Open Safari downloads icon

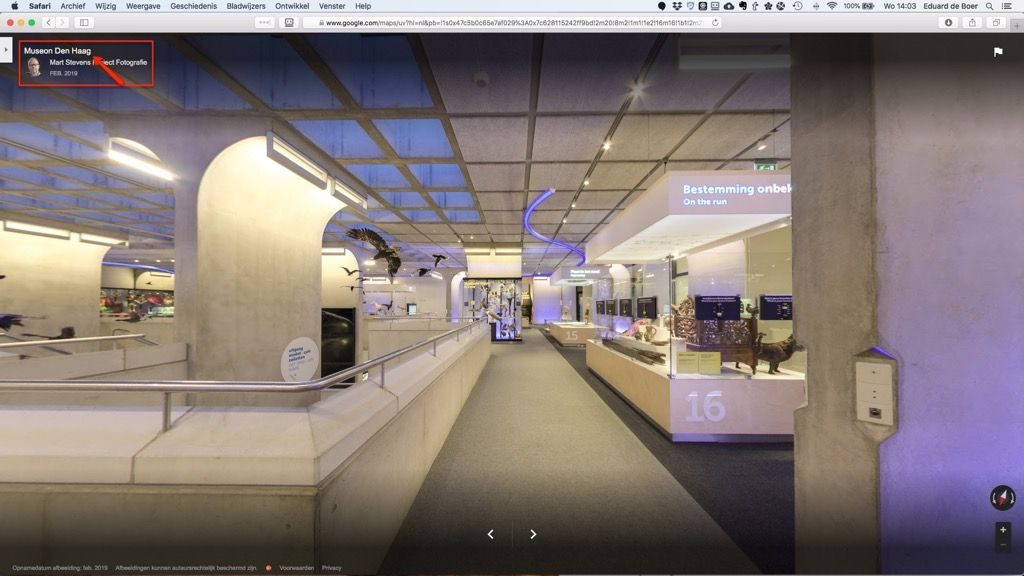coord(948,22)
